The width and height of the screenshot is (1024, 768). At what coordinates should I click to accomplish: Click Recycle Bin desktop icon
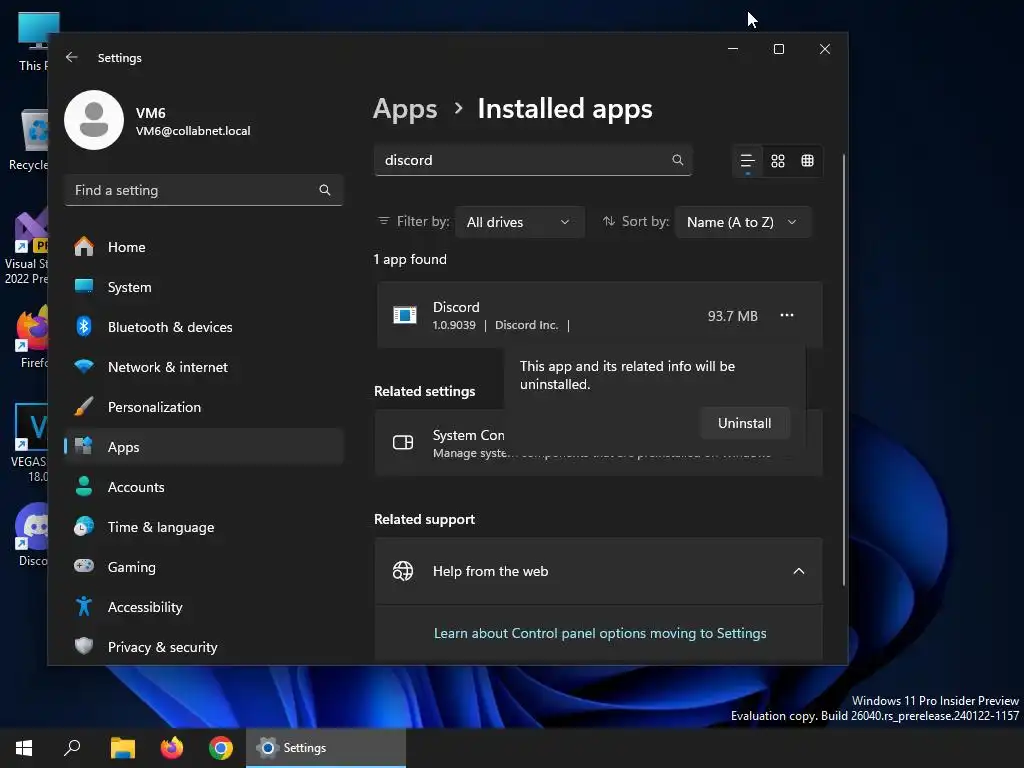pyautogui.click(x=29, y=140)
